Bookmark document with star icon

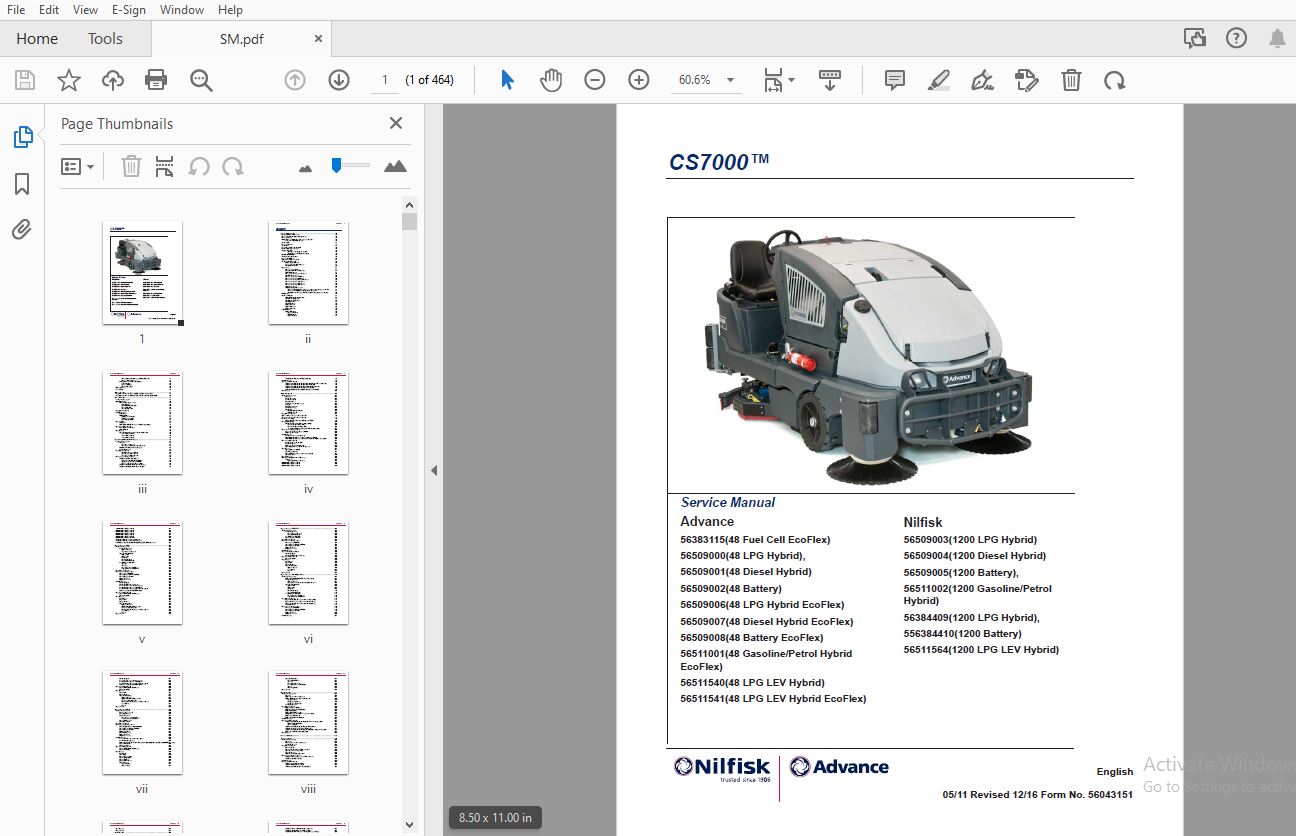tap(69, 80)
